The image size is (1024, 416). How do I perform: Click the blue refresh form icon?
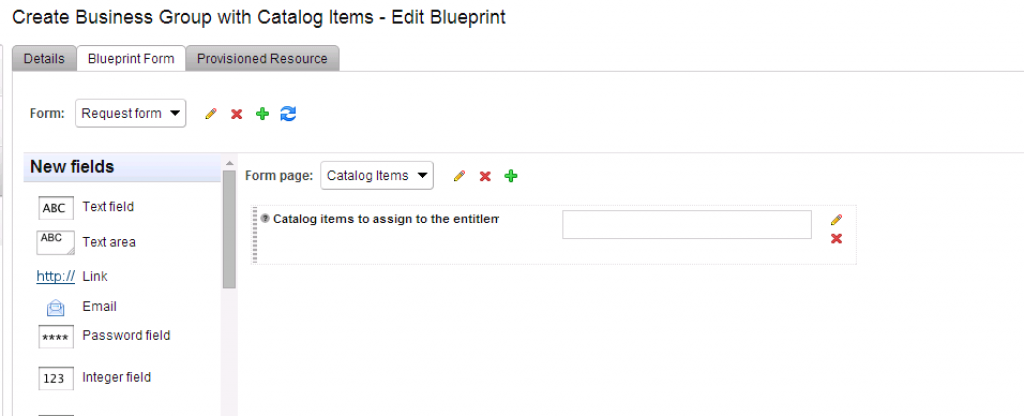coord(288,114)
